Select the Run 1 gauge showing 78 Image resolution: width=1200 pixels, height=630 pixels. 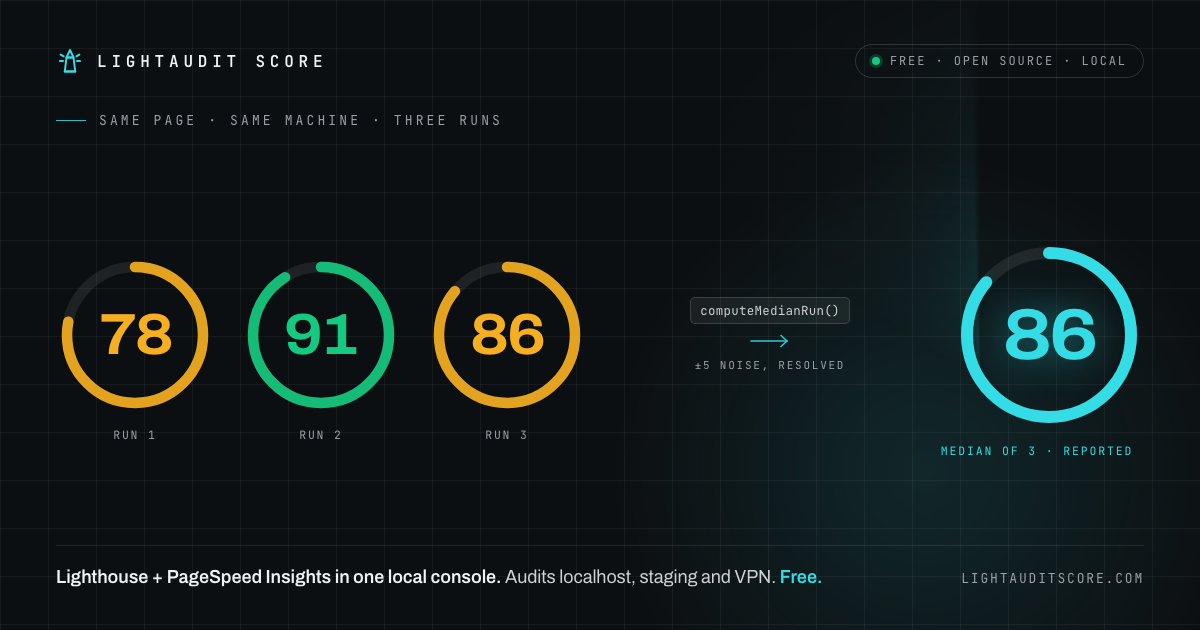(135, 335)
